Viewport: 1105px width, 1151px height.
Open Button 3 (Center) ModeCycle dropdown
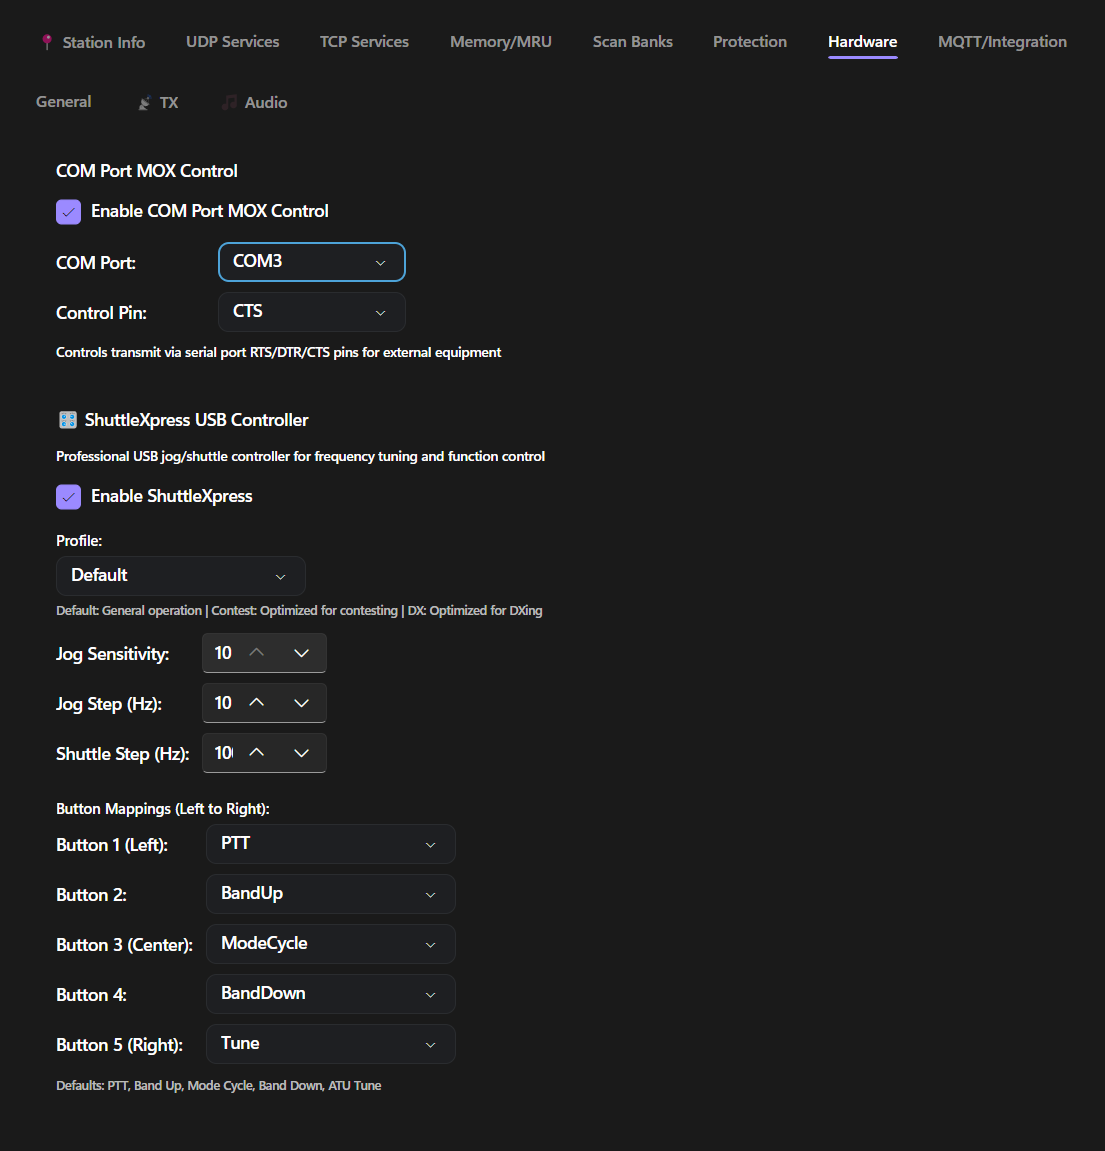[x=330, y=944]
